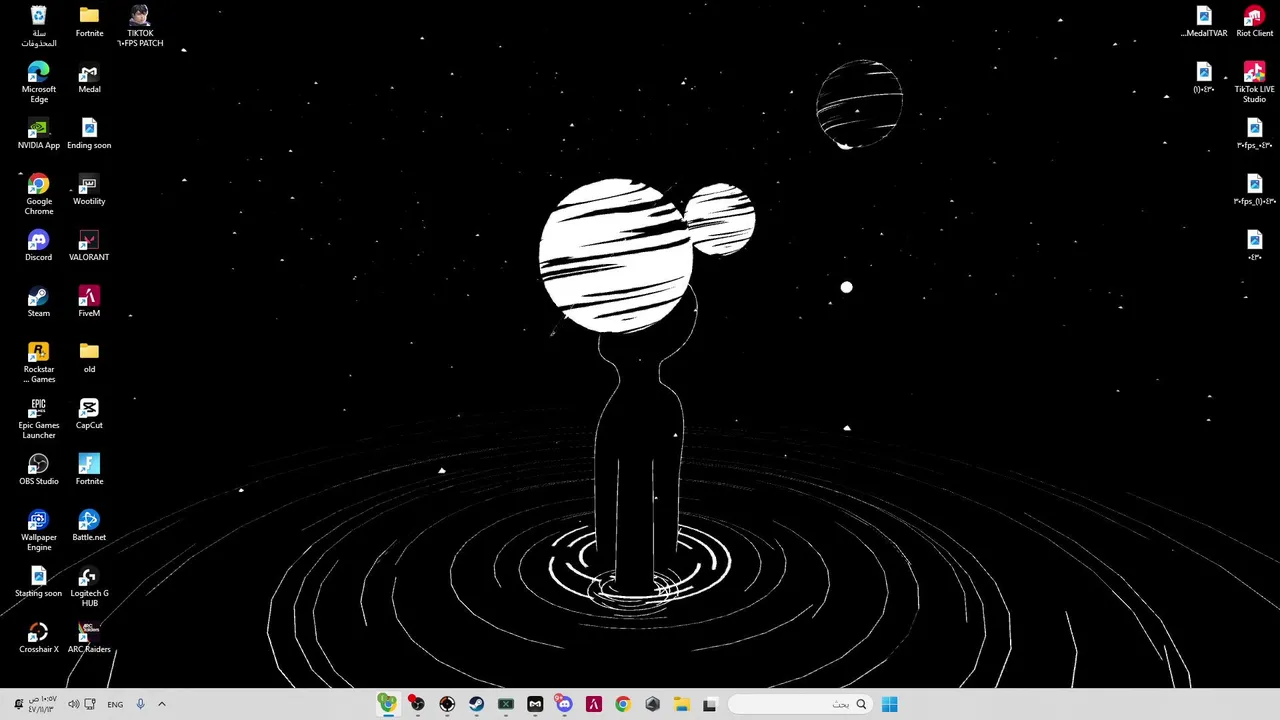Viewport: 1280px width, 720px height.
Task: Open the folder named old
Action: tap(89, 357)
